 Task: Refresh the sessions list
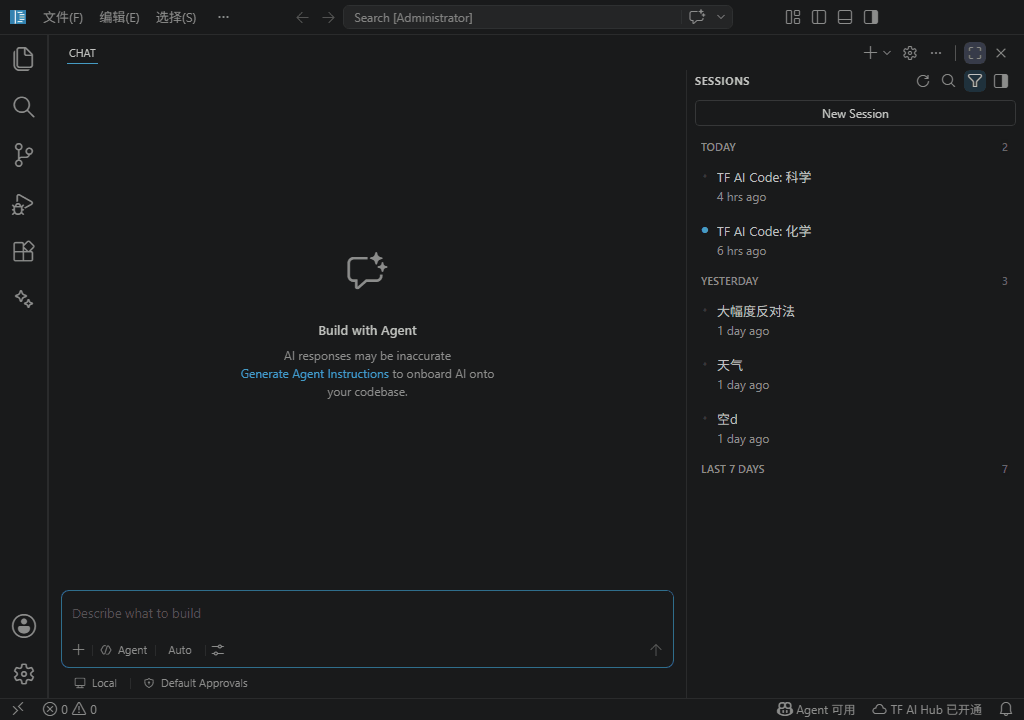[923, 81]
